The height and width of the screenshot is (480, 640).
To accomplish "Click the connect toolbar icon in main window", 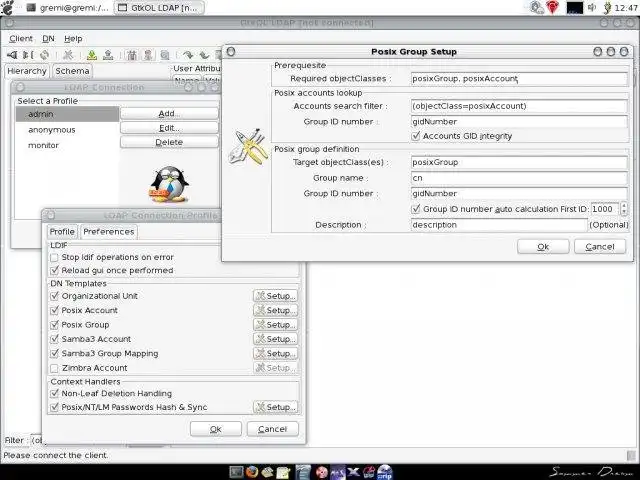I will click(12, 55).
